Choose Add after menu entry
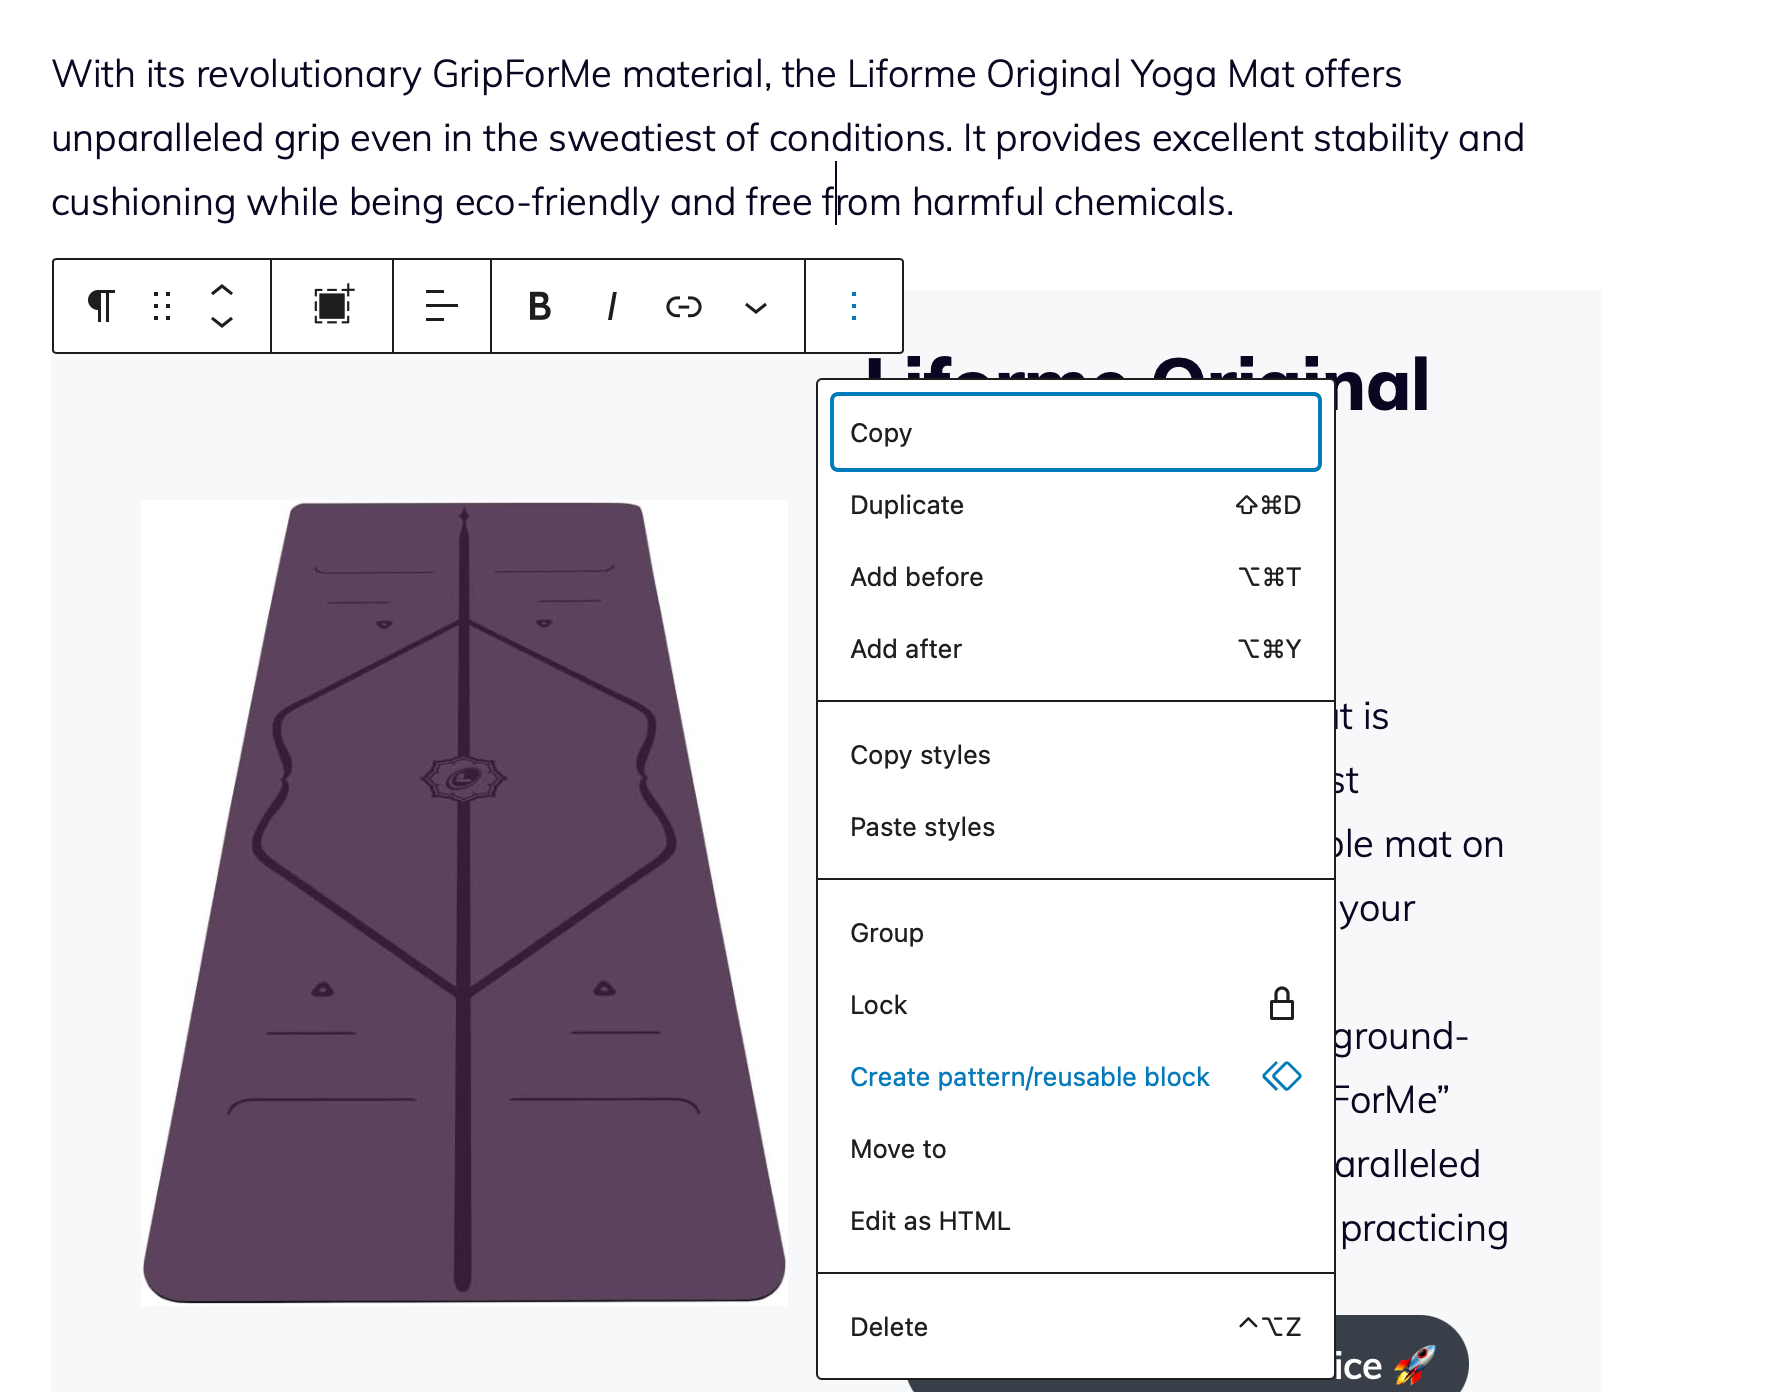1776x1392 pixels. tap(1076, 649)
